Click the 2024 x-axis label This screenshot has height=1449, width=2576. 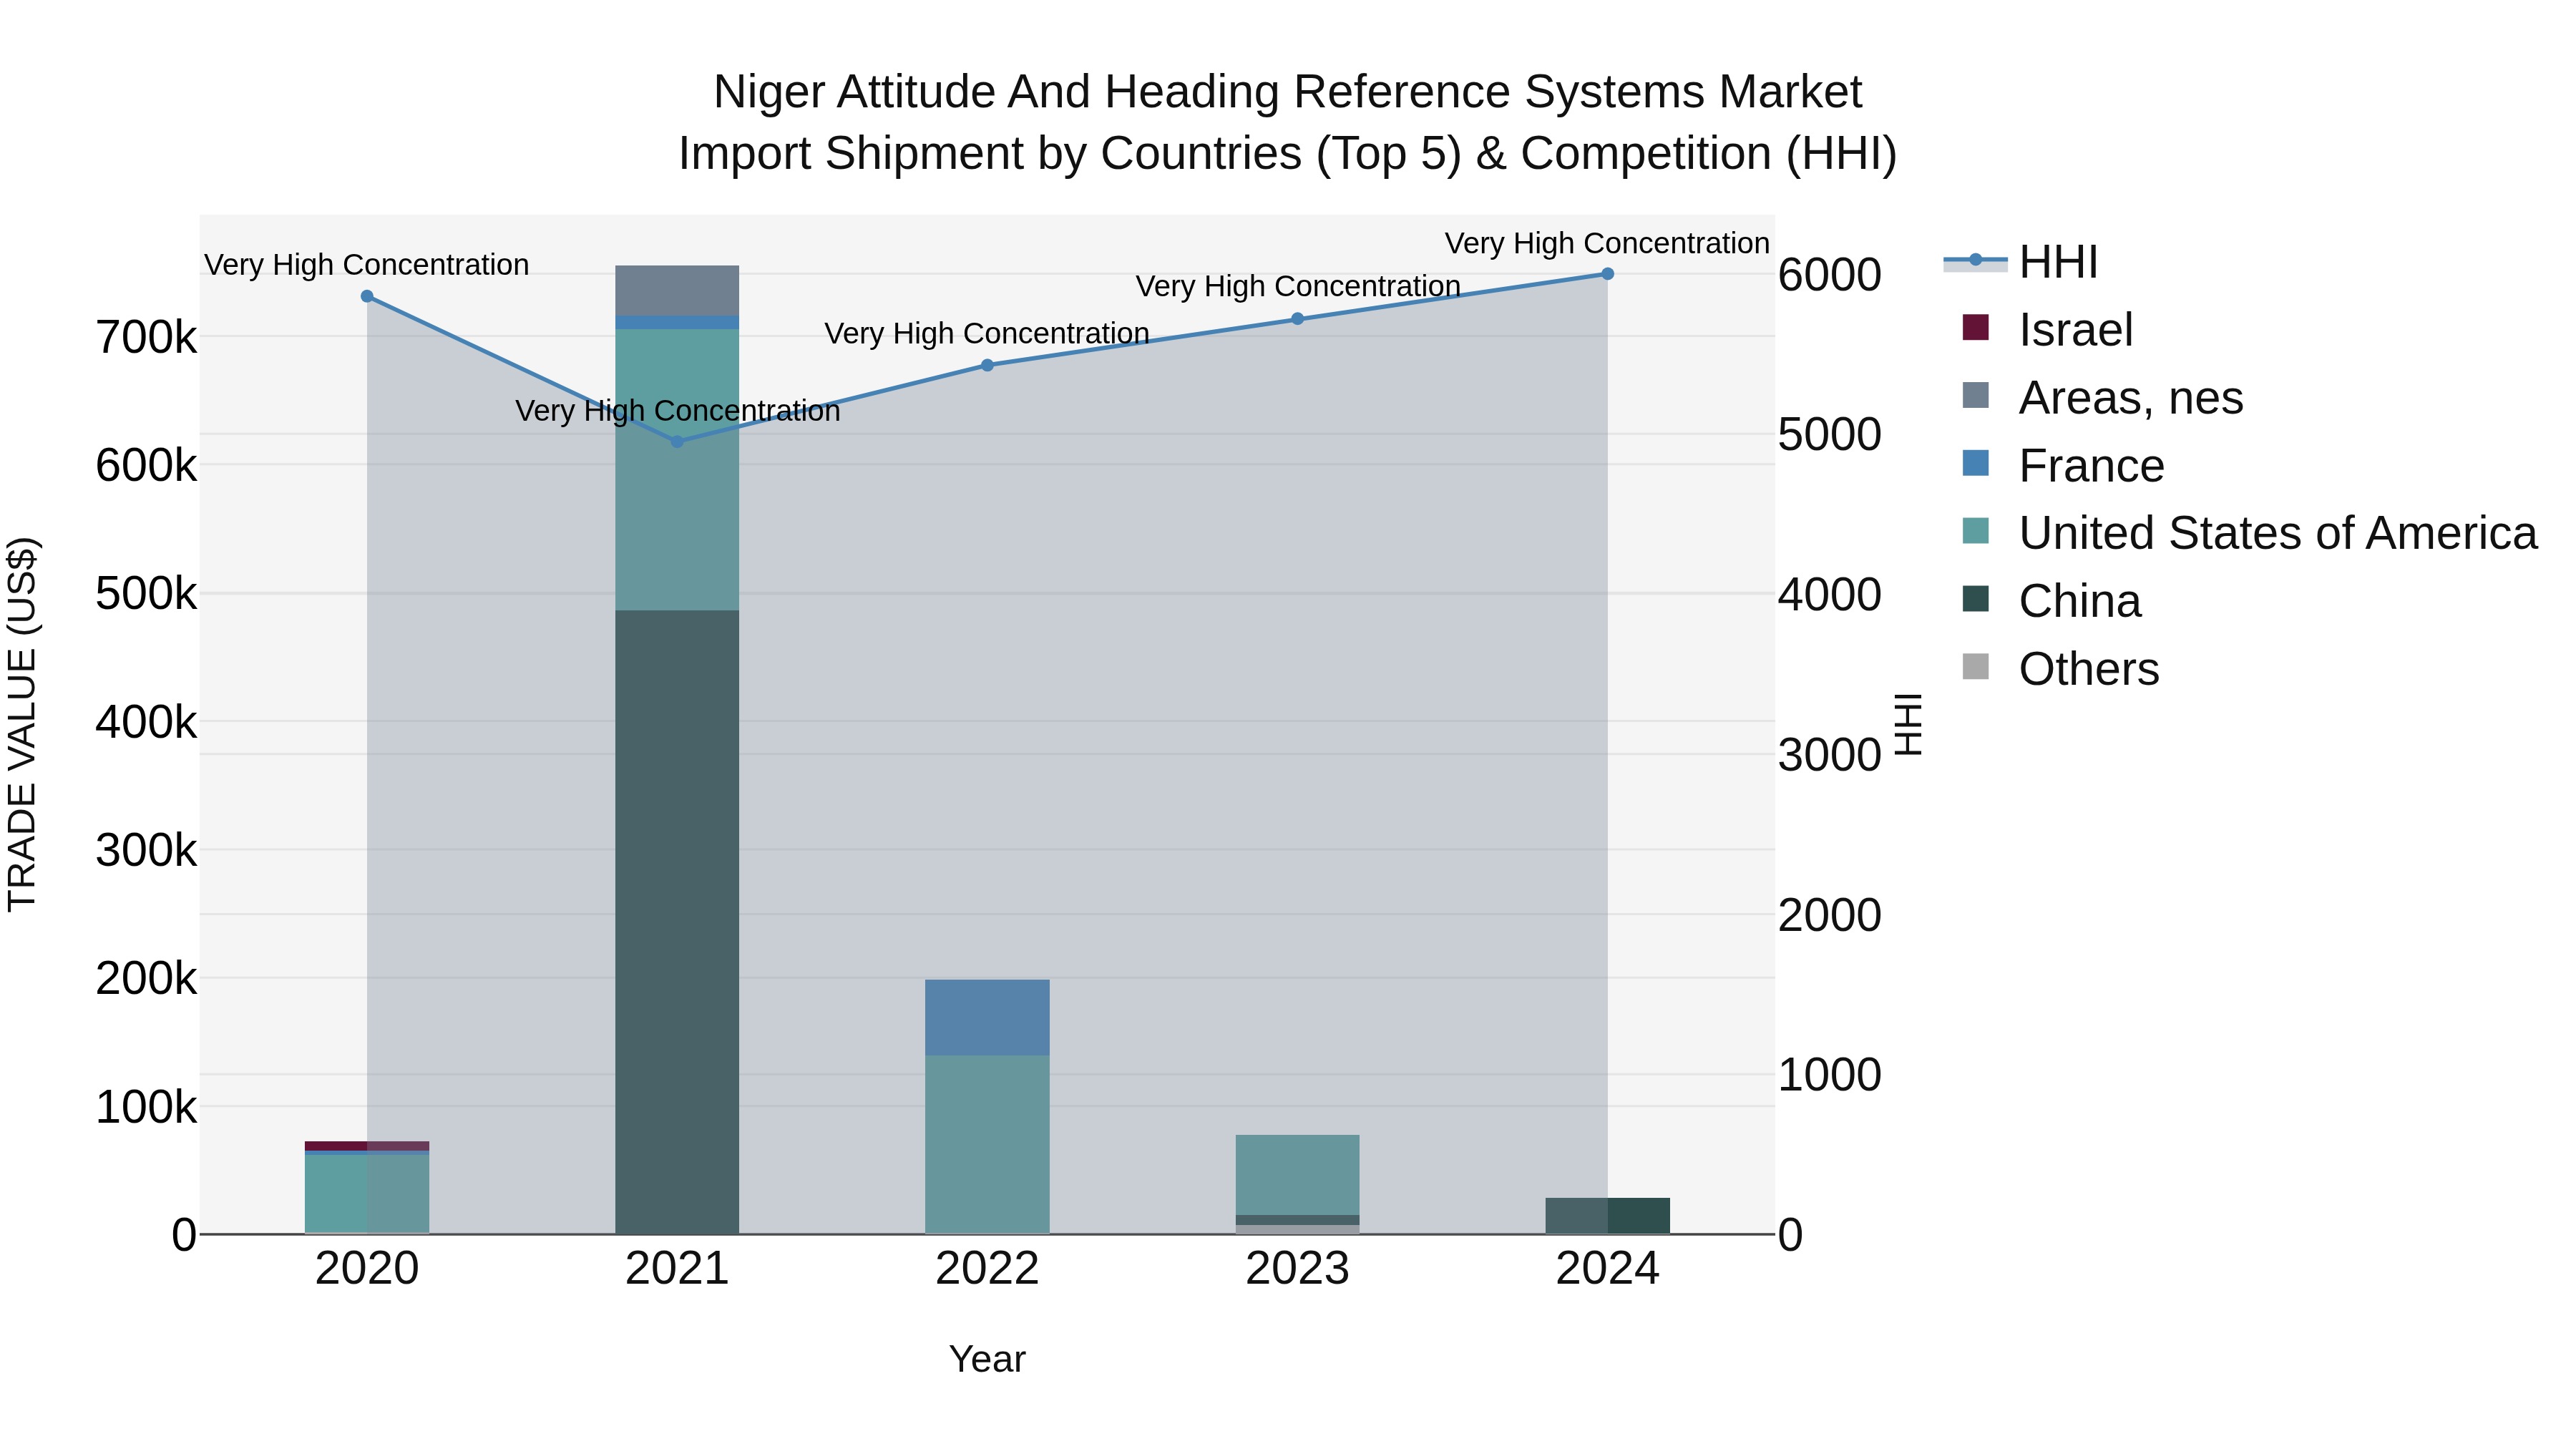click(1607, 1269)
